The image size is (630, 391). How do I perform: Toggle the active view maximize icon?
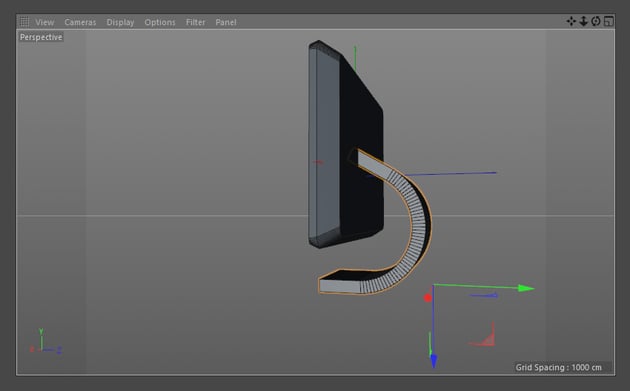pyautogui.click(x=609, y=21)
